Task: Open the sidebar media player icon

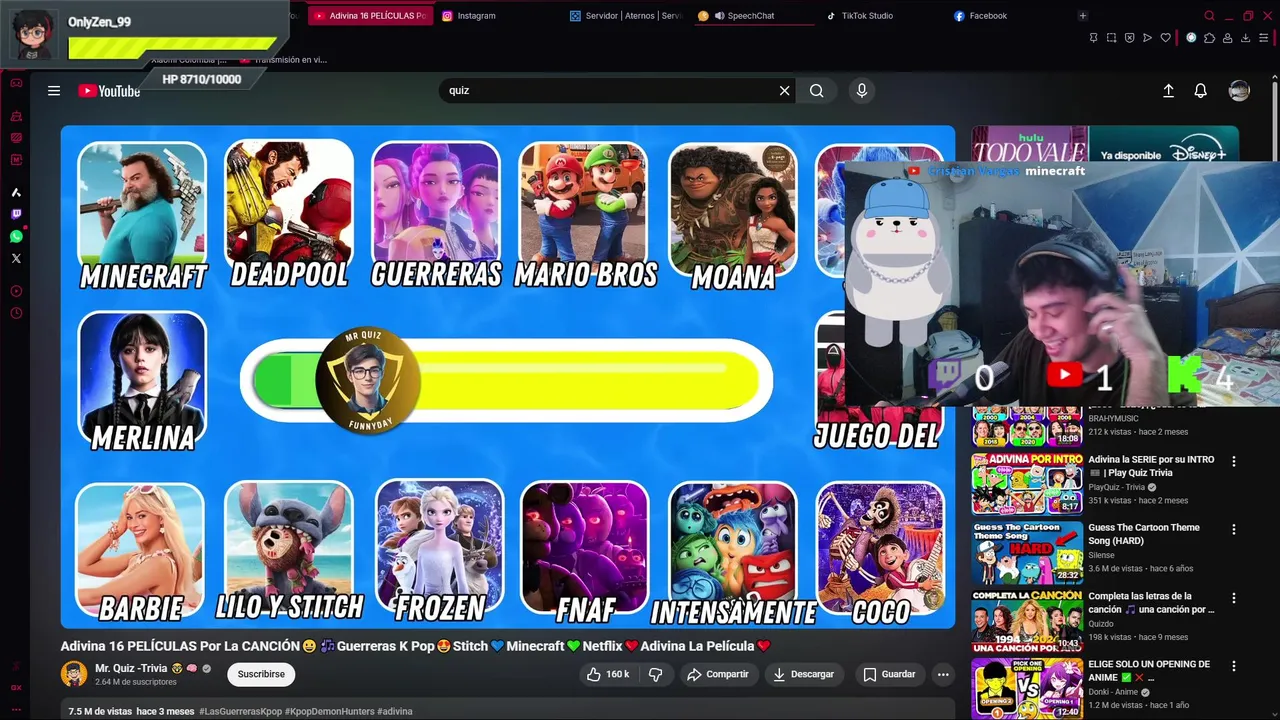Action: pyautogui.click(x=16, y=291)
